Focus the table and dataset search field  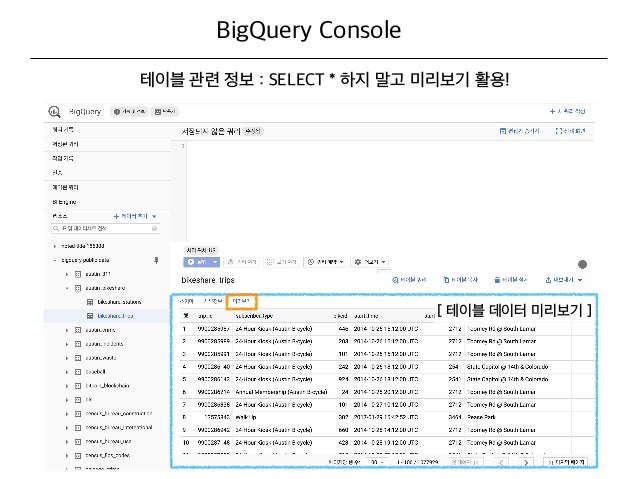[105, 229]
